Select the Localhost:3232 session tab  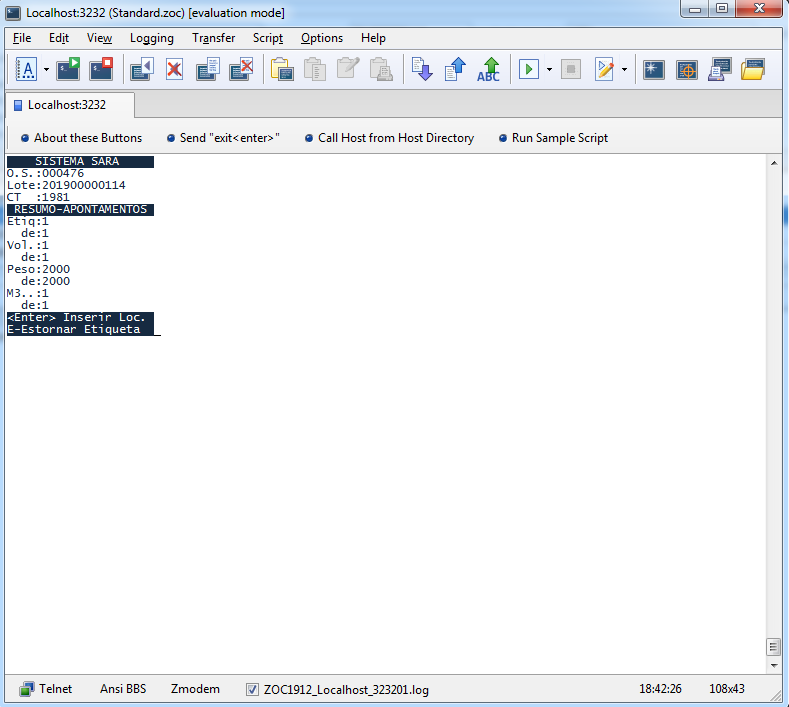(x=69, y=105)
